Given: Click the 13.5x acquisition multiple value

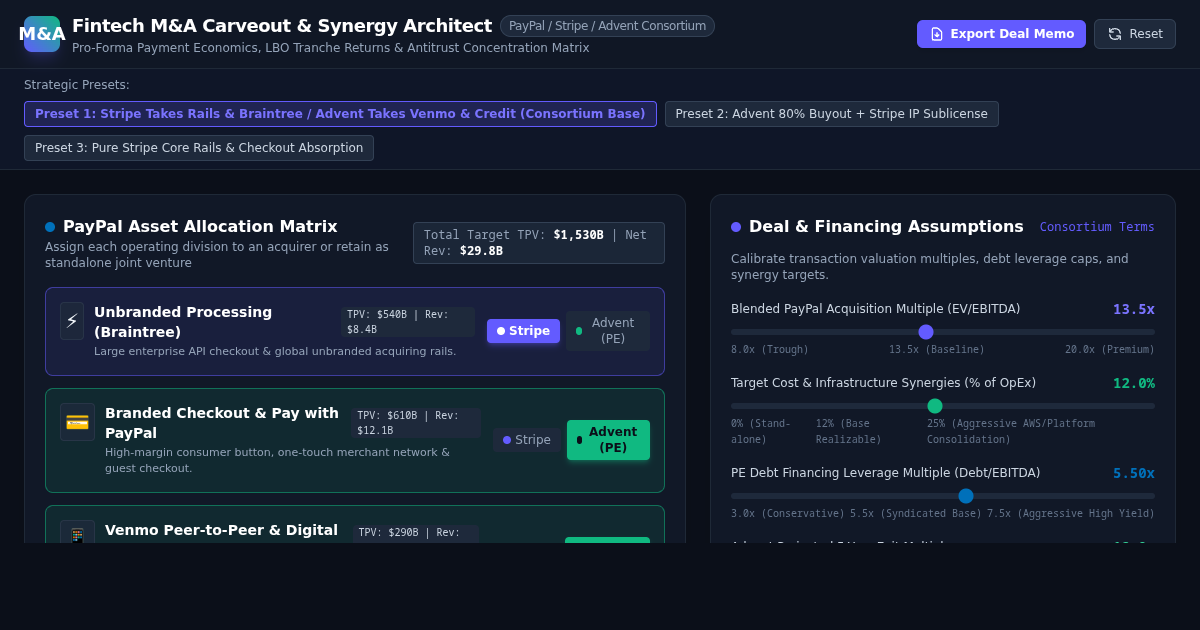Looking at the screenshot, I should click(x=1134, y=309).
